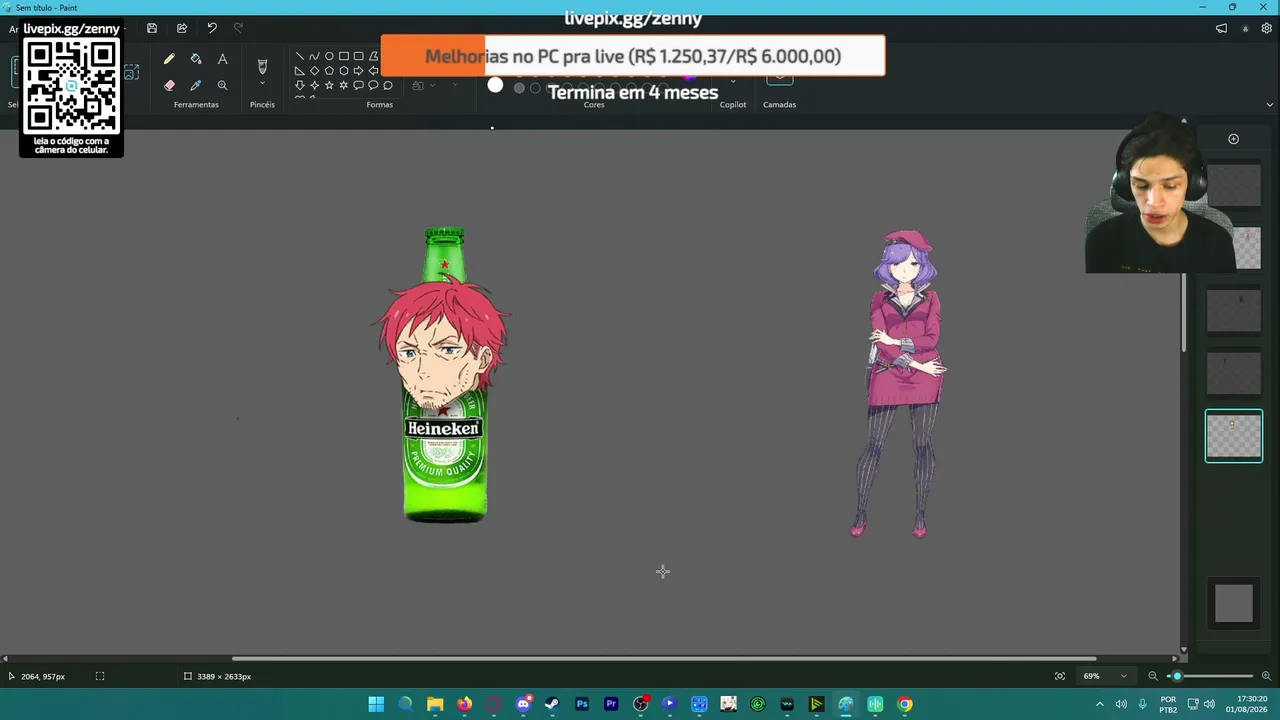This screenshot has height=720, width=1280.
Task: Click the horizontal canvas scrollbar
Action: 664,658
